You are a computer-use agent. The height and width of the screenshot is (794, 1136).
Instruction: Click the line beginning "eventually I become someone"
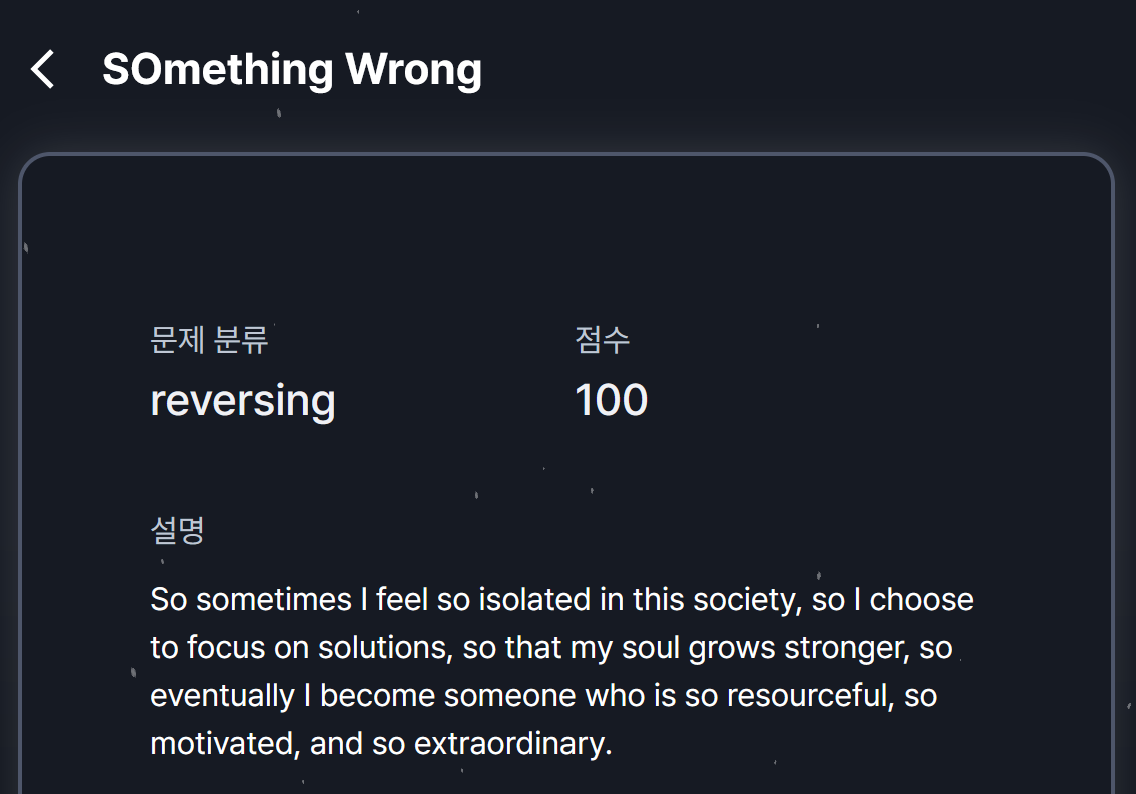pyautogui.click(x=543, y=696)
